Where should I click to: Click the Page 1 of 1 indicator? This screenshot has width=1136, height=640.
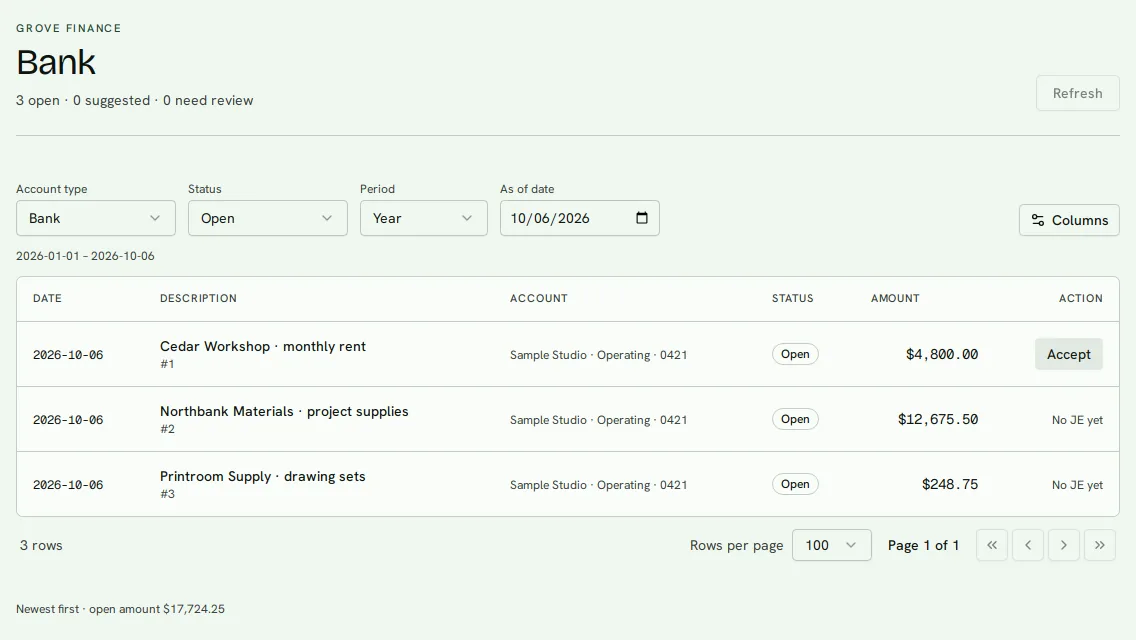(x=923, y=545)
